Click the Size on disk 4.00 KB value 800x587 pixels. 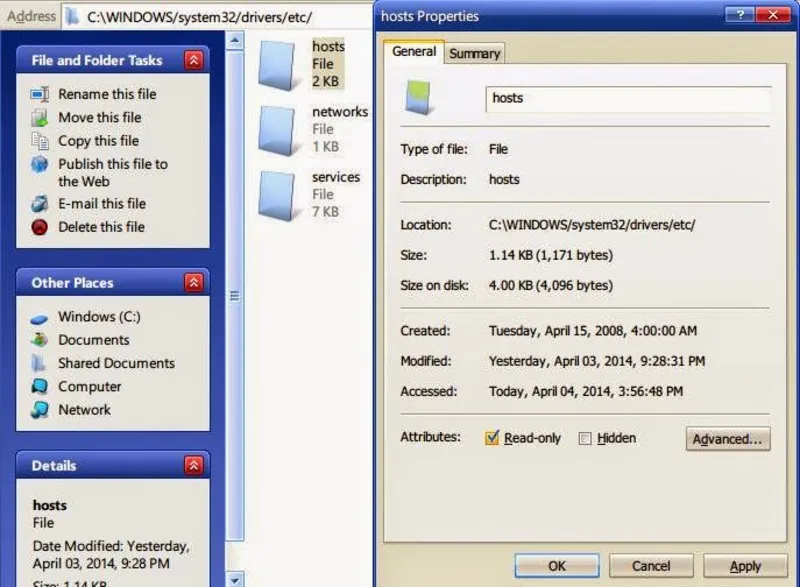[x=551, y=286]
